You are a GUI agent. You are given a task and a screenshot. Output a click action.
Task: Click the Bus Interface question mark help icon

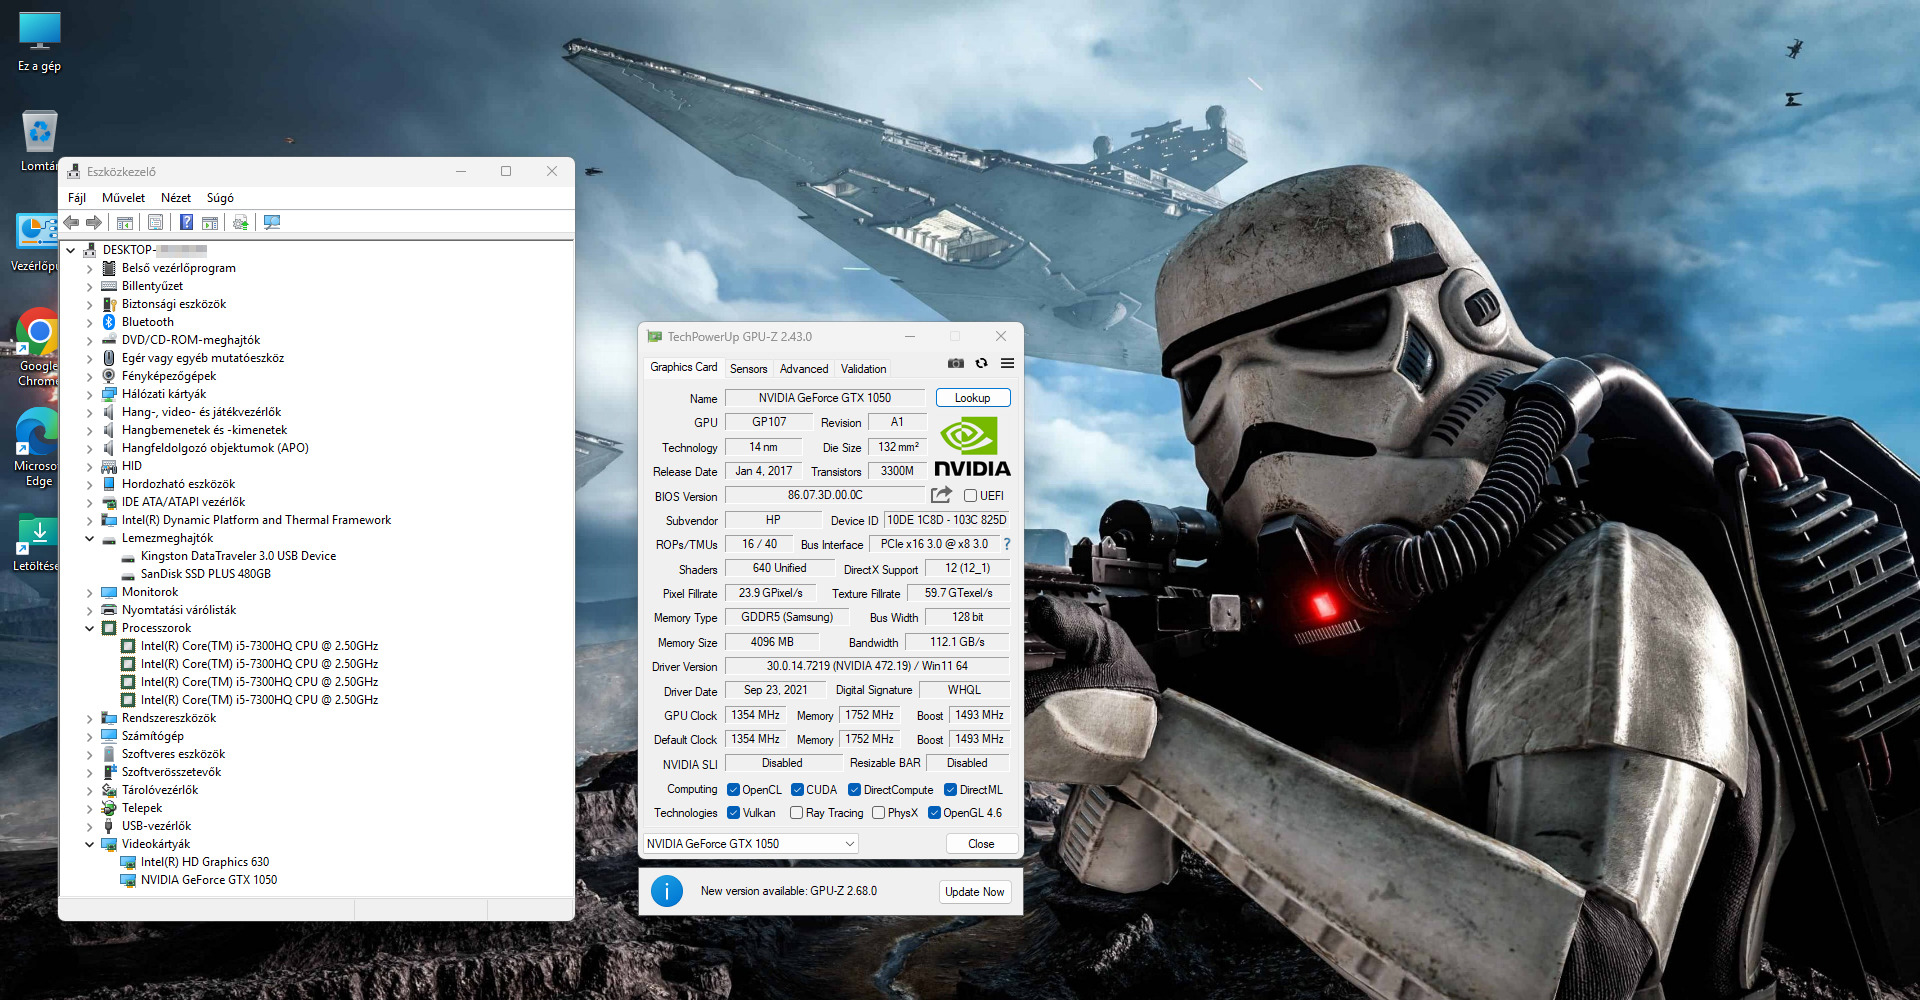coord(1007,545)
